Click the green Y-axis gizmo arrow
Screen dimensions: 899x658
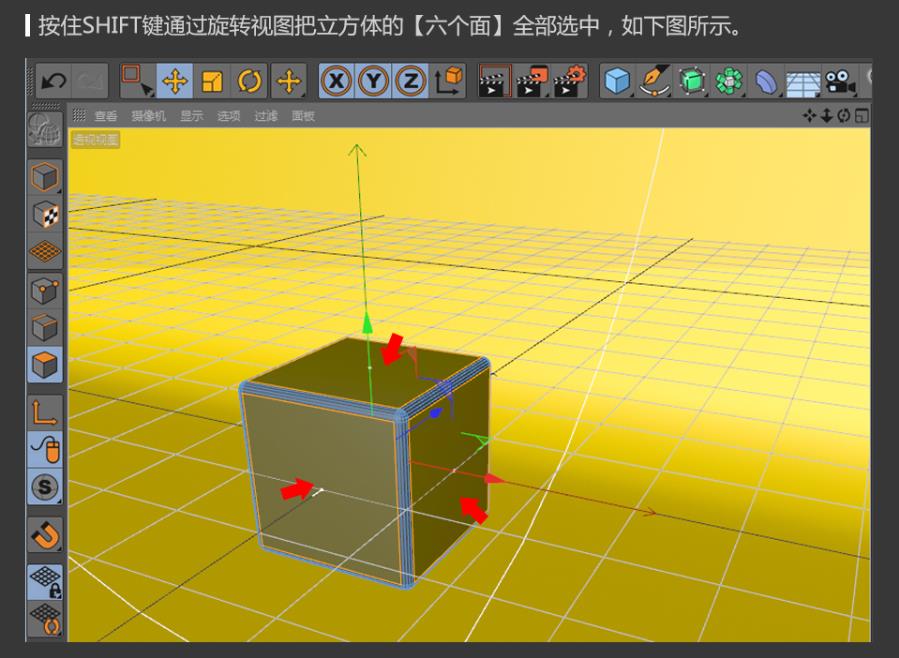click(367, 321)
